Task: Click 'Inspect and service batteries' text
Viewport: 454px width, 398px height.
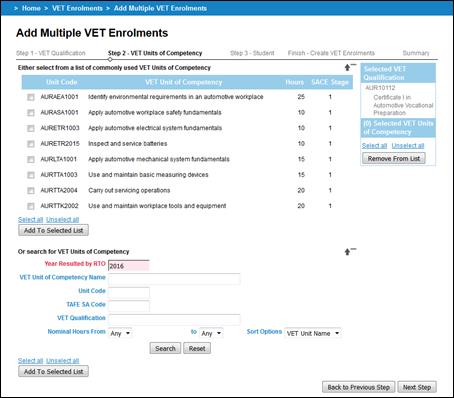Action: coord(128,144)
